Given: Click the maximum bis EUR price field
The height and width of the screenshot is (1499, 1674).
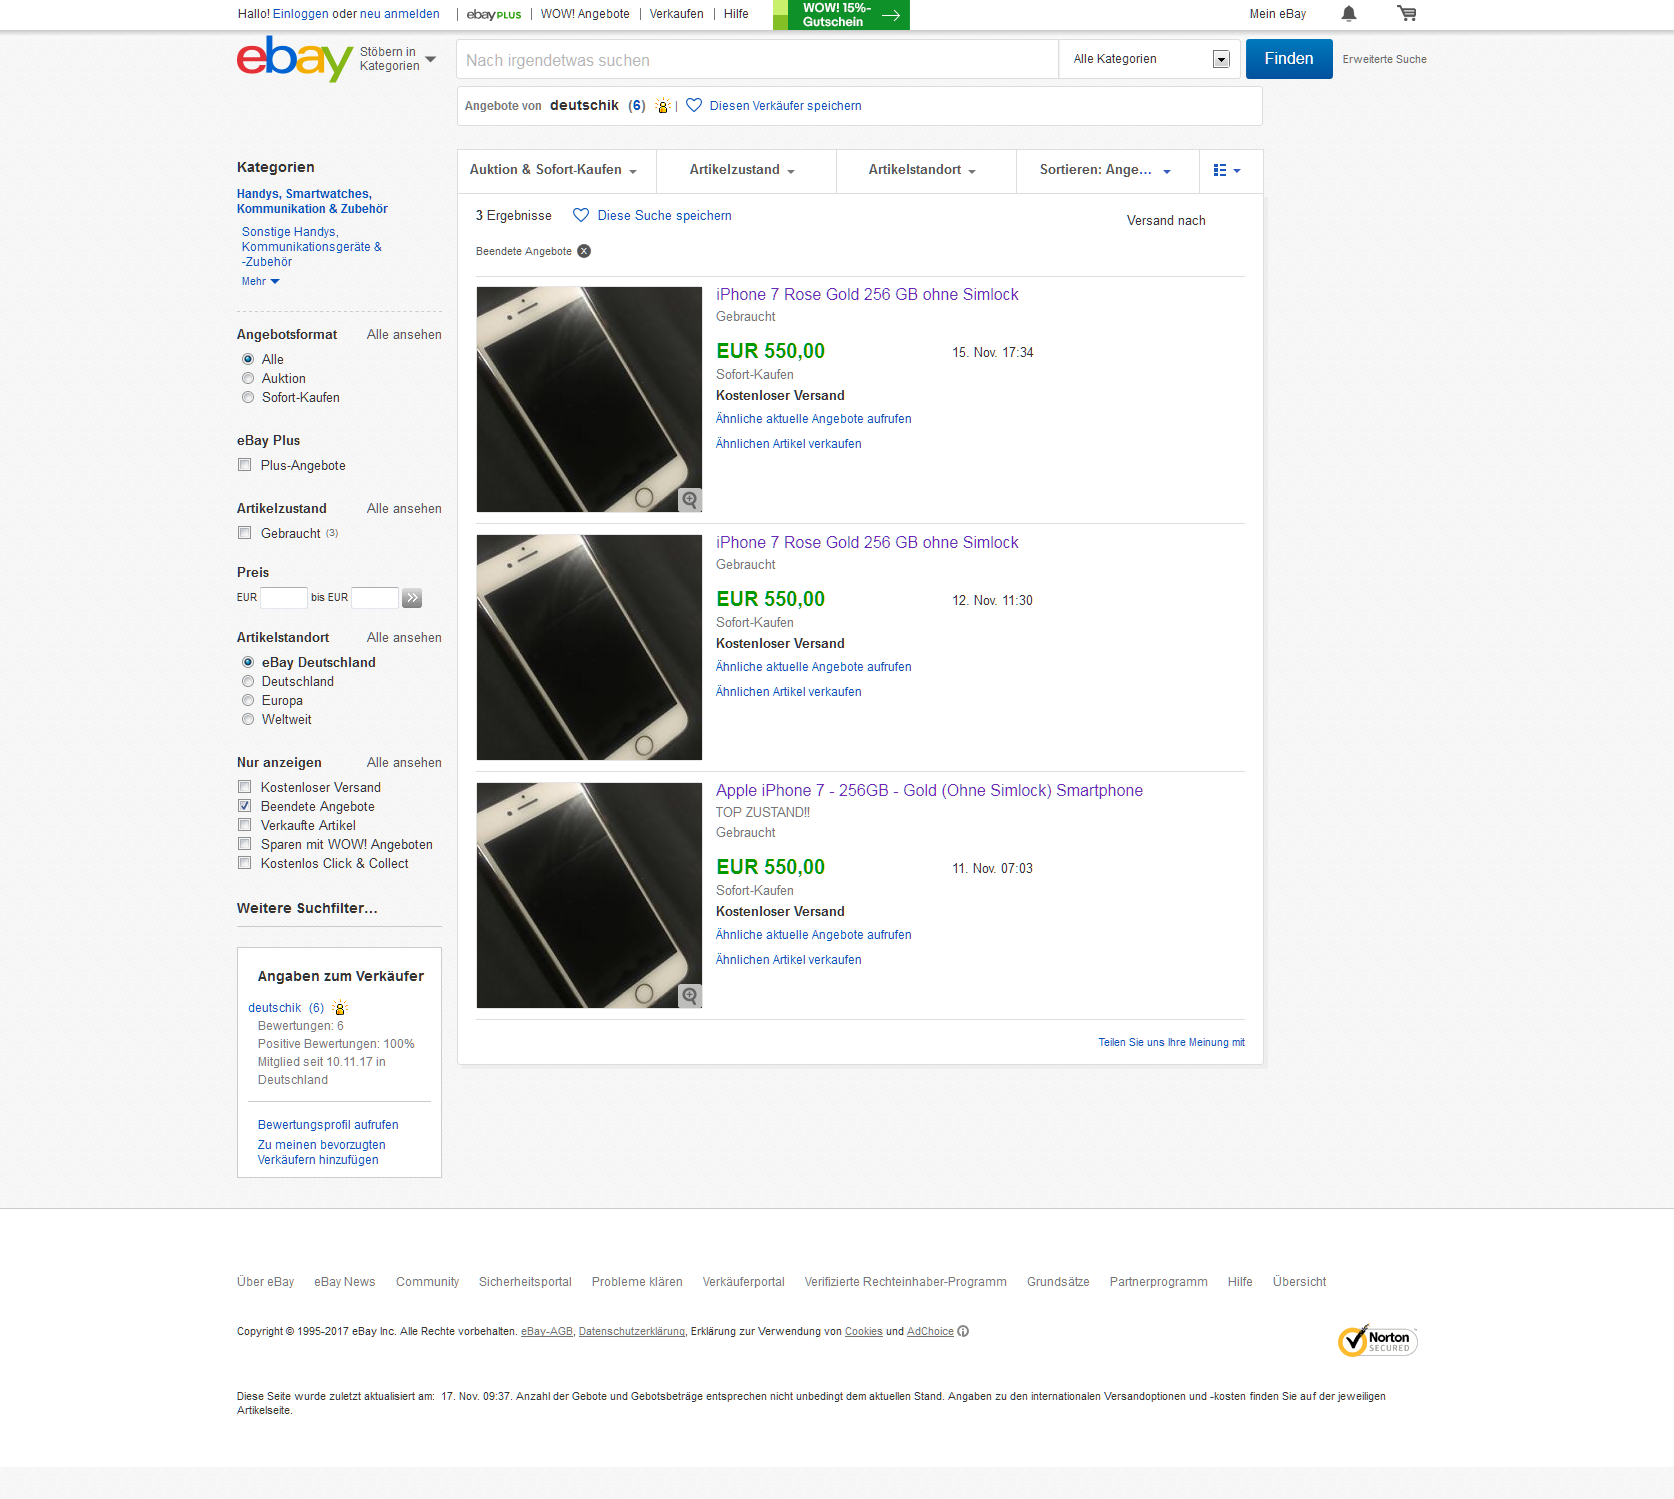Looking at the screenshot, I should (375, 598).
